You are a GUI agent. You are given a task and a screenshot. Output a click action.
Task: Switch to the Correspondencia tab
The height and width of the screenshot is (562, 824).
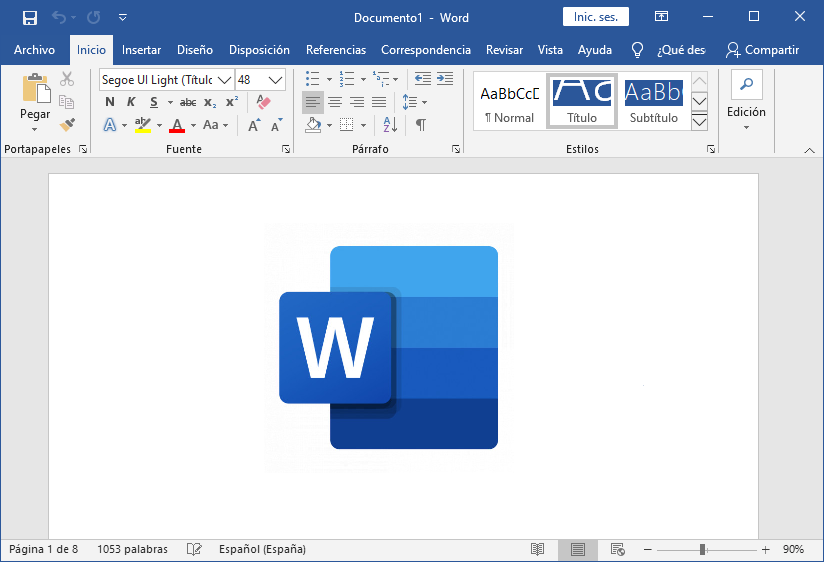click(426, 50)
